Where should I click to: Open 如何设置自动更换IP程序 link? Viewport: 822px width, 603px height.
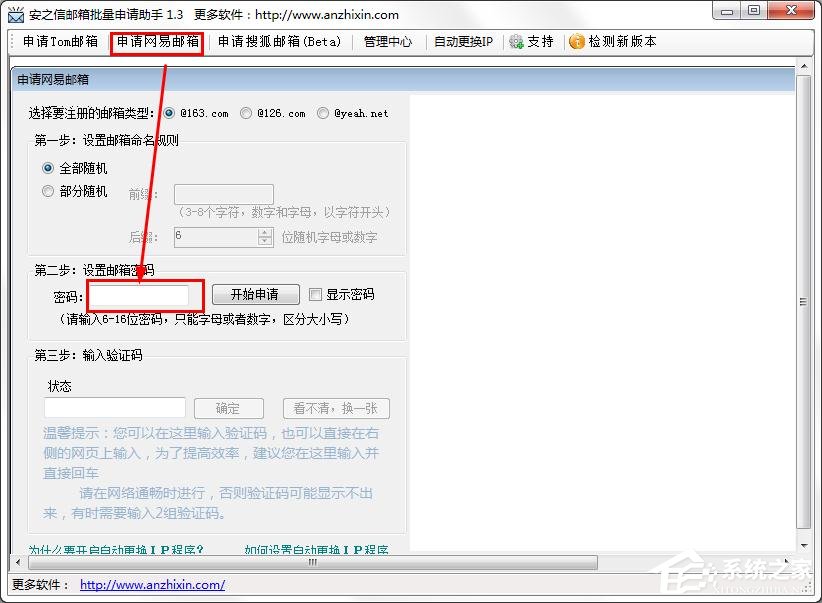point(317,549)
